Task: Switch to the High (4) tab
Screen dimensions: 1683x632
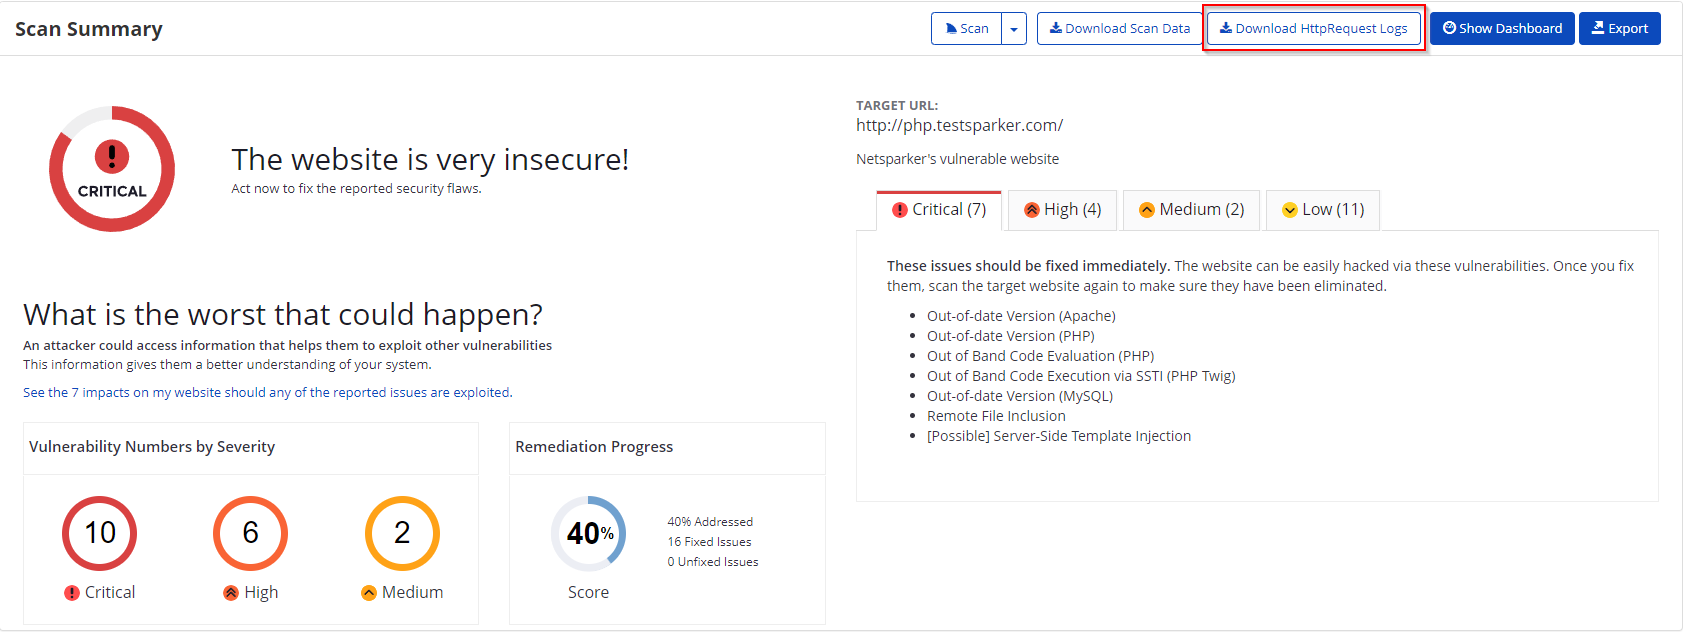Action: tap(1062, 210)
